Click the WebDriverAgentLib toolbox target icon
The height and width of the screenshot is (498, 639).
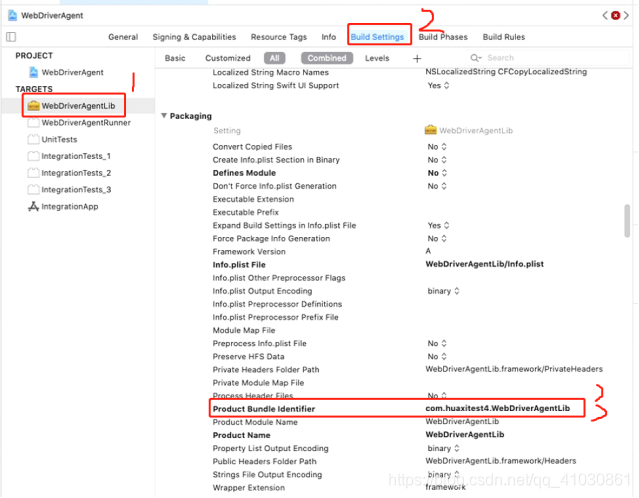coord(33,106)
